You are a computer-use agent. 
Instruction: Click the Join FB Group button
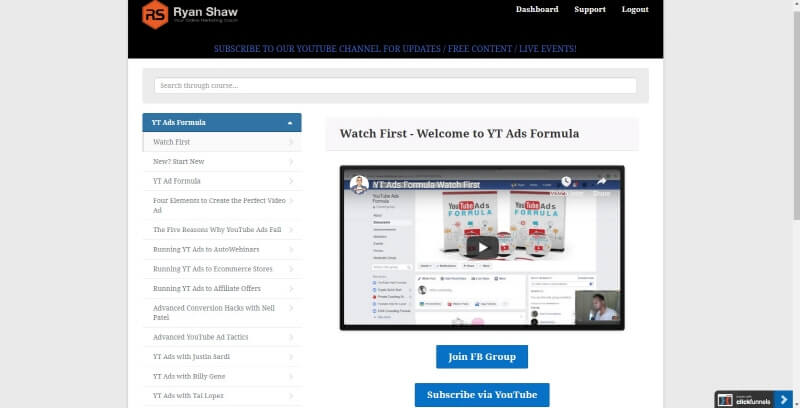point(482,357)
